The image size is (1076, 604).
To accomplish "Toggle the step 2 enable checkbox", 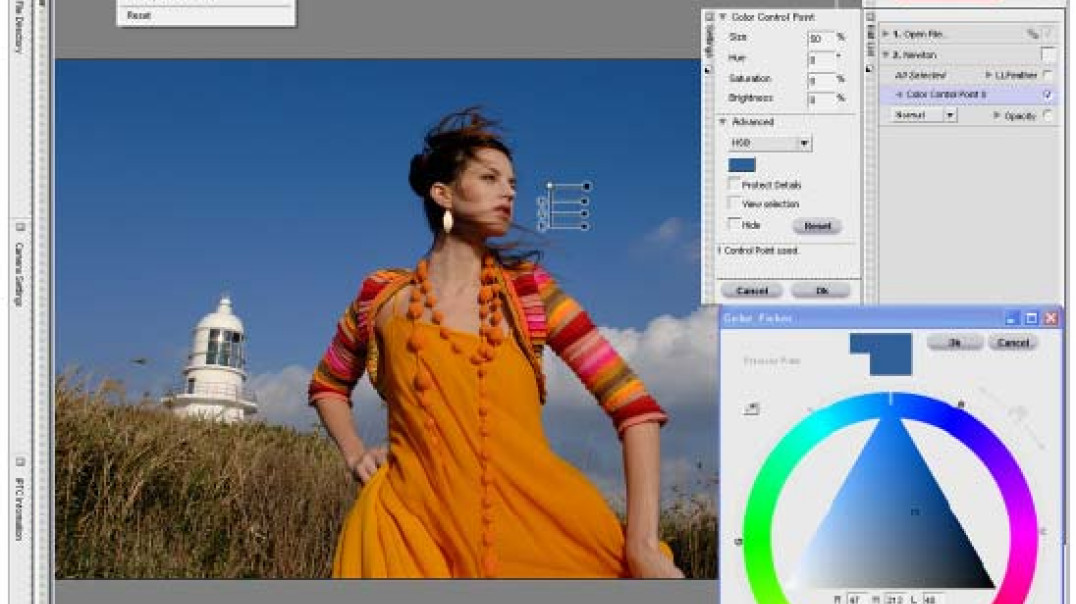I will coord(1048,54).
